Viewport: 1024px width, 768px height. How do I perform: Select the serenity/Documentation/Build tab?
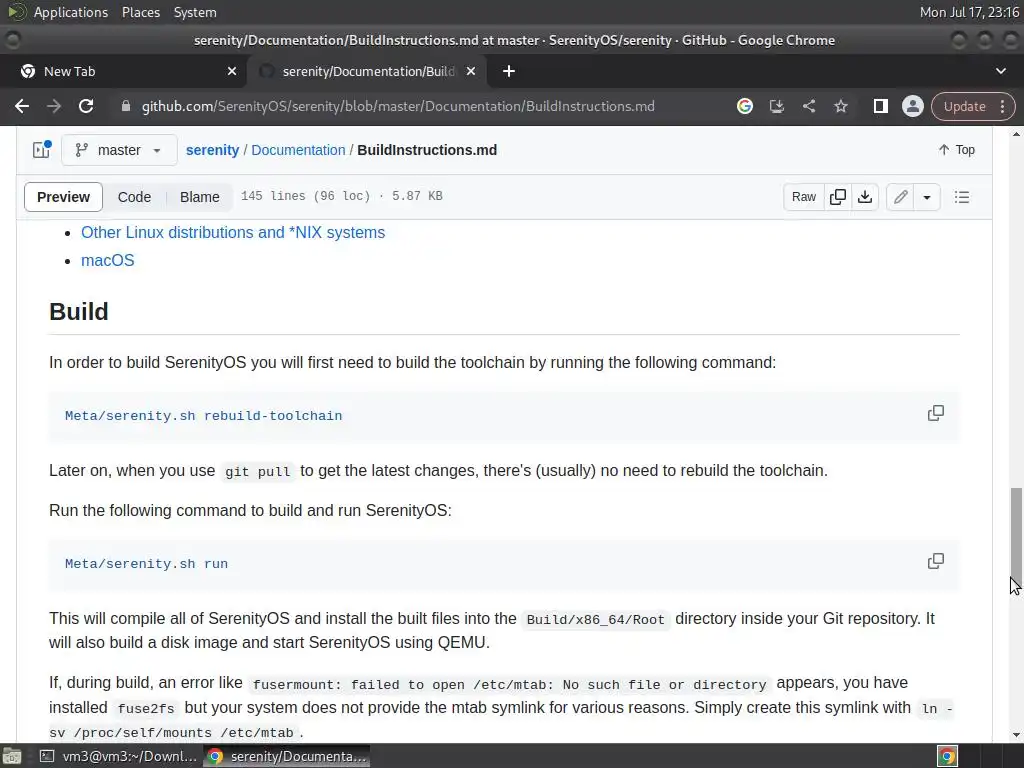367,71
